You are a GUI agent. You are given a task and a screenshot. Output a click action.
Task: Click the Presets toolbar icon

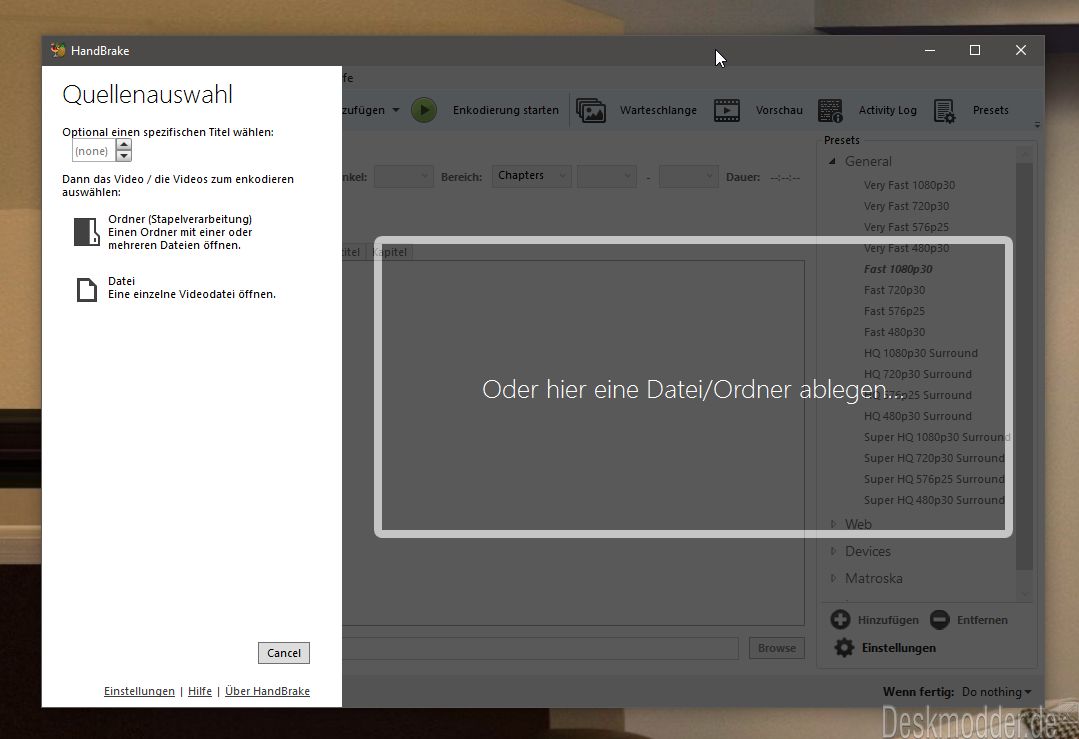[x=944, y=111]
